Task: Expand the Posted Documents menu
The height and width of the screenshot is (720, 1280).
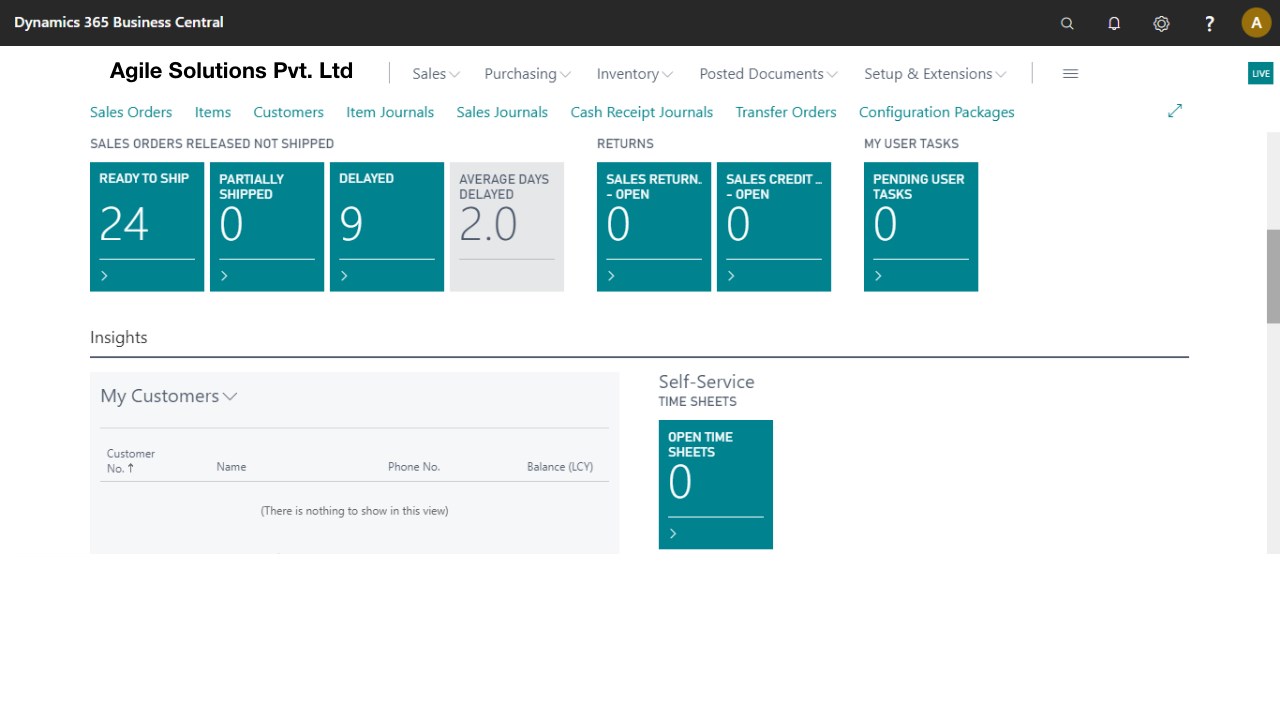Action: pos(769,74)
